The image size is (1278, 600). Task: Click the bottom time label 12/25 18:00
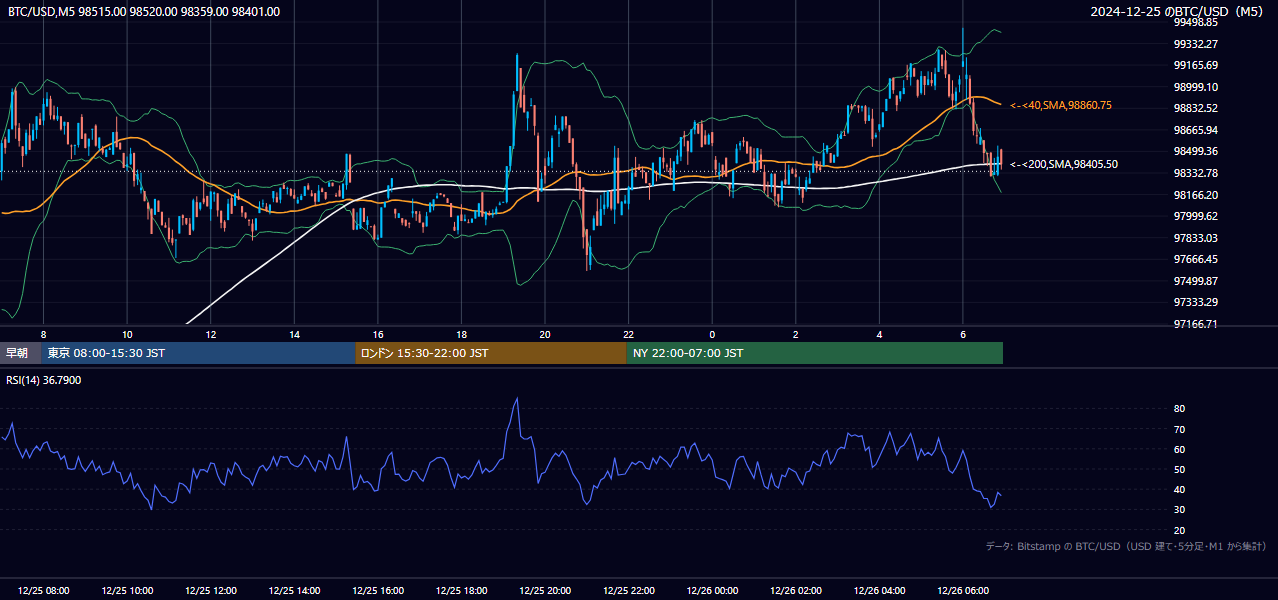click(x=461, y=591)
